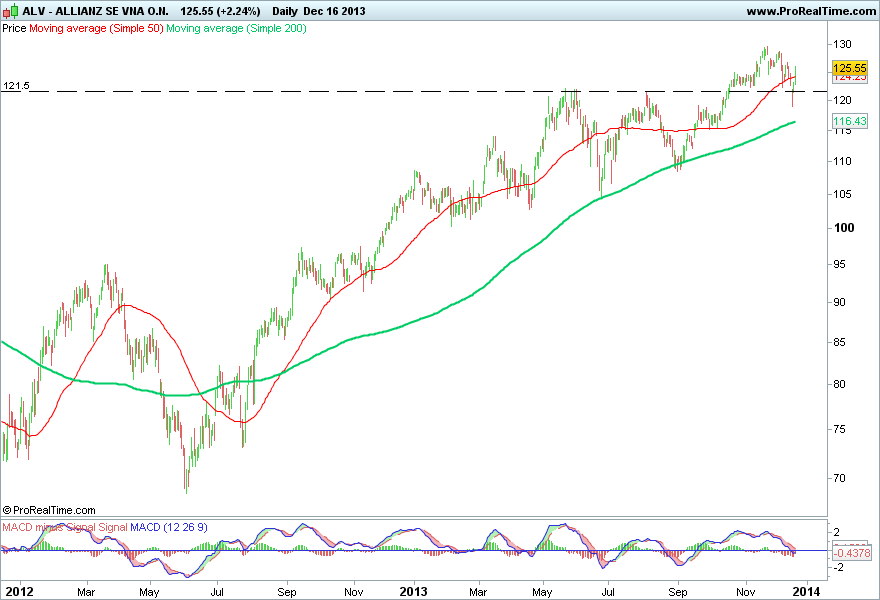The width and height of the screenshot is (880, 600).
Task: Click the 110 price axis label
Action: tap(842, 161)
